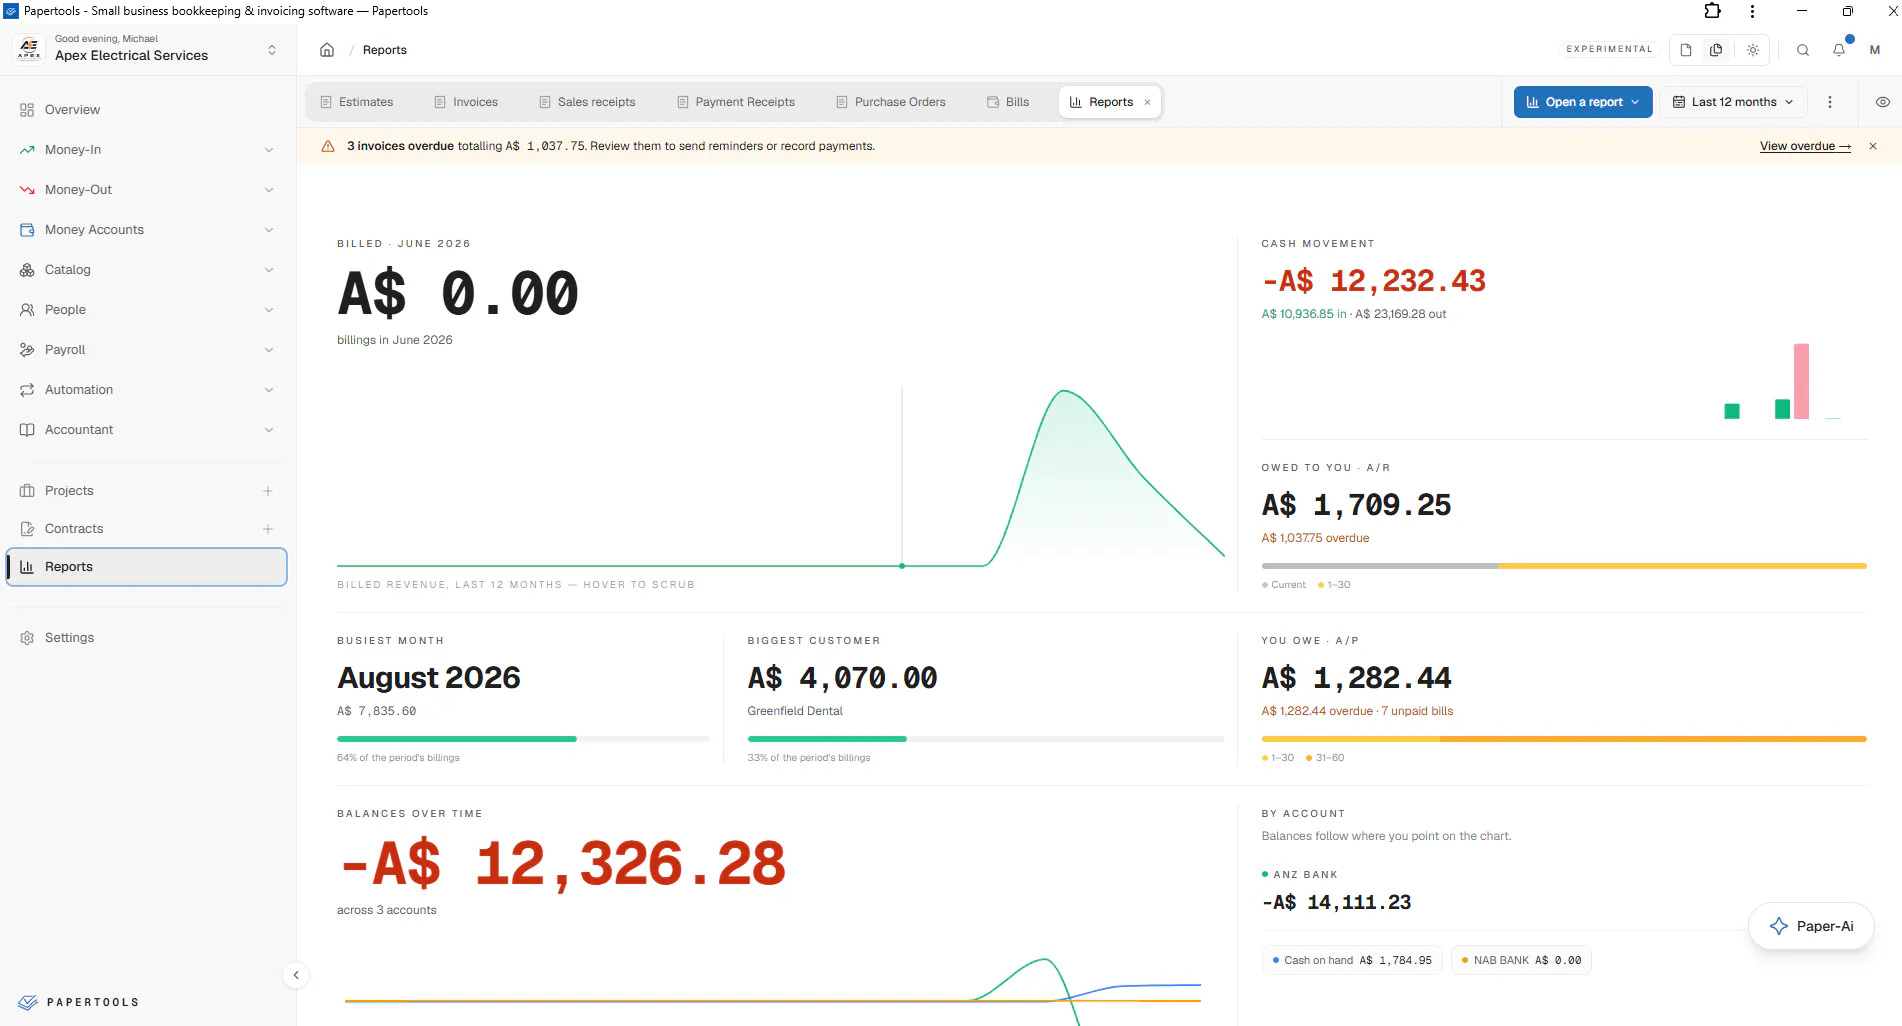Open browser extensions puzzle icon
Screen dimensions: 1902x1026
[x=1713, y=11]
